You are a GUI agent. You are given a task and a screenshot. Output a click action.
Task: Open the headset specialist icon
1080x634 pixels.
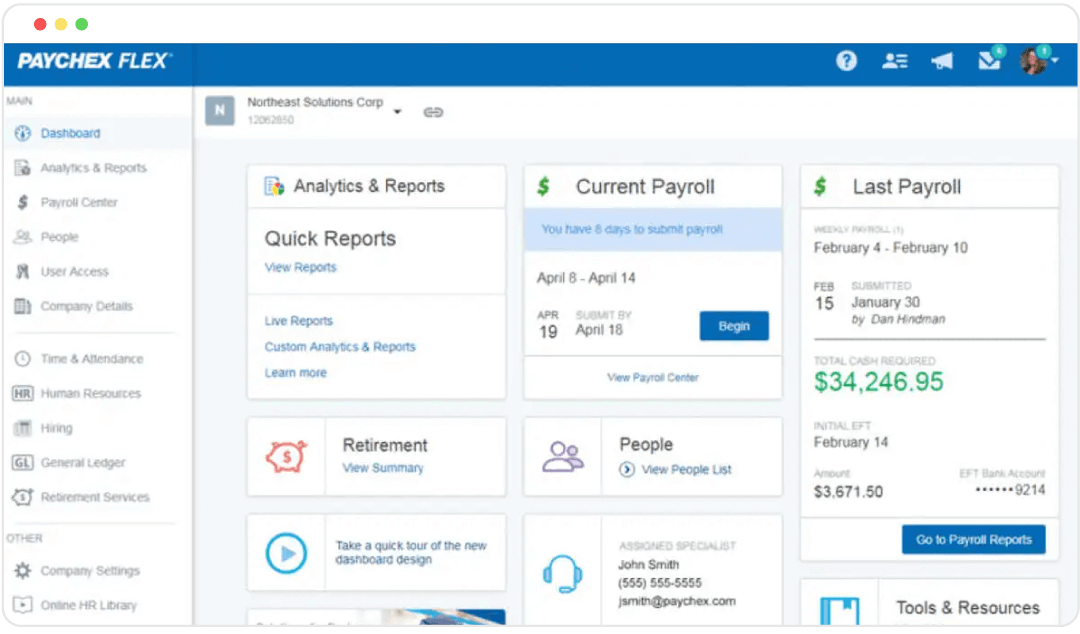(x=561, y=572)
